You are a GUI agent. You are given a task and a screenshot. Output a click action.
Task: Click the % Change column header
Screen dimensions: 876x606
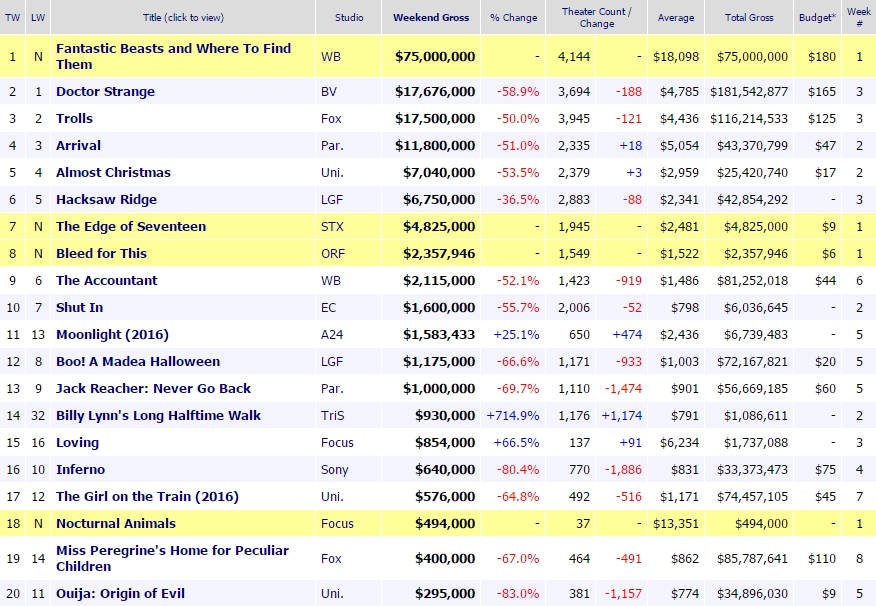(x=514, y=17)
